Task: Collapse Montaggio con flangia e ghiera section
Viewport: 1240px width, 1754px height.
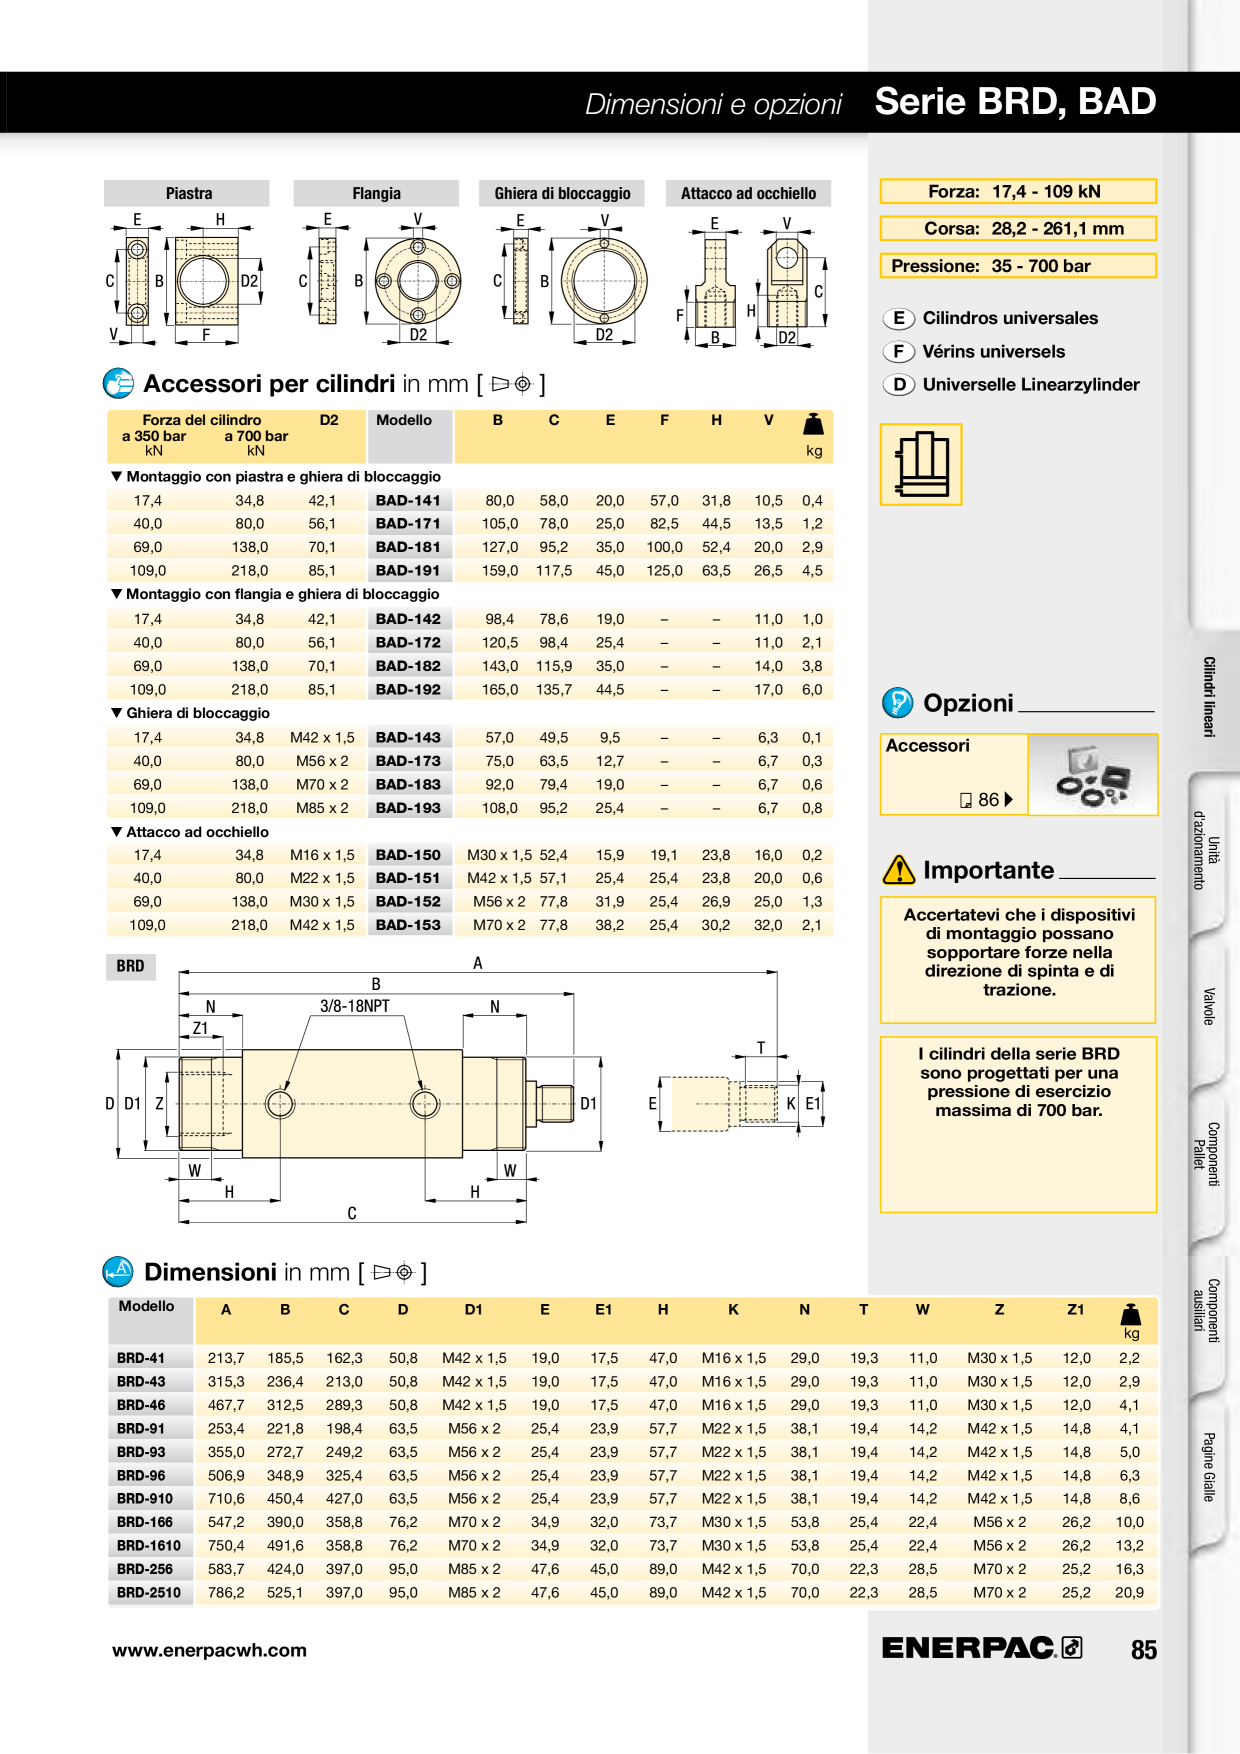Action: pyautogui.click(x=275, y=594)
